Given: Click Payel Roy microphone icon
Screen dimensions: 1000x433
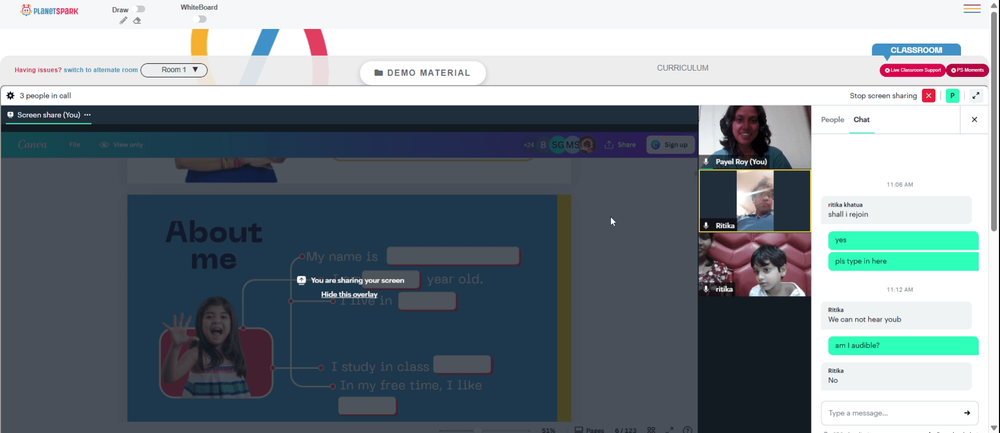Looking at the screenshot, I should pyautogui.click(x=706, y=162).
